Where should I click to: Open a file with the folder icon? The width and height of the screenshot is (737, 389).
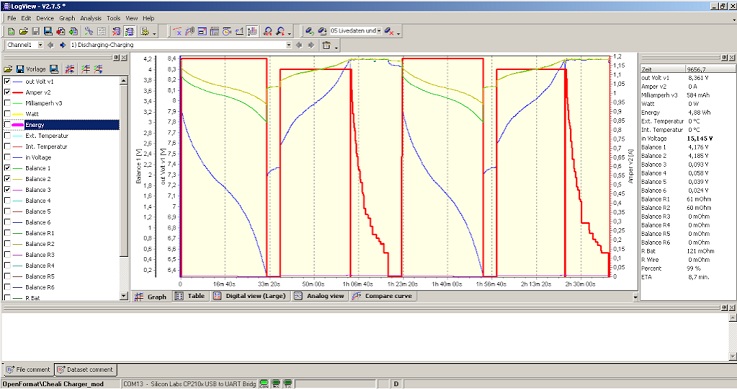pos(23,31)
